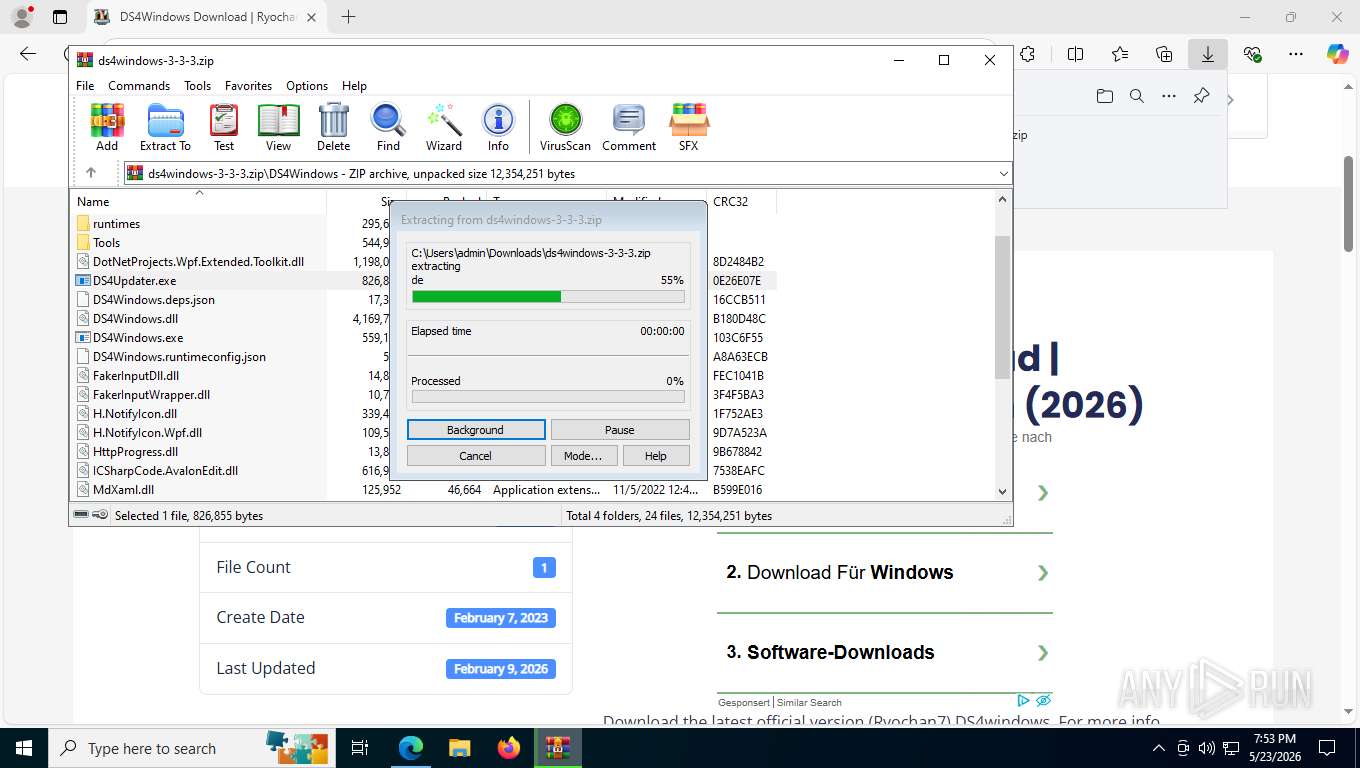The image size is (1360, 768).
Task: Expand the archive path dropdown
Action: [1003, 174]
